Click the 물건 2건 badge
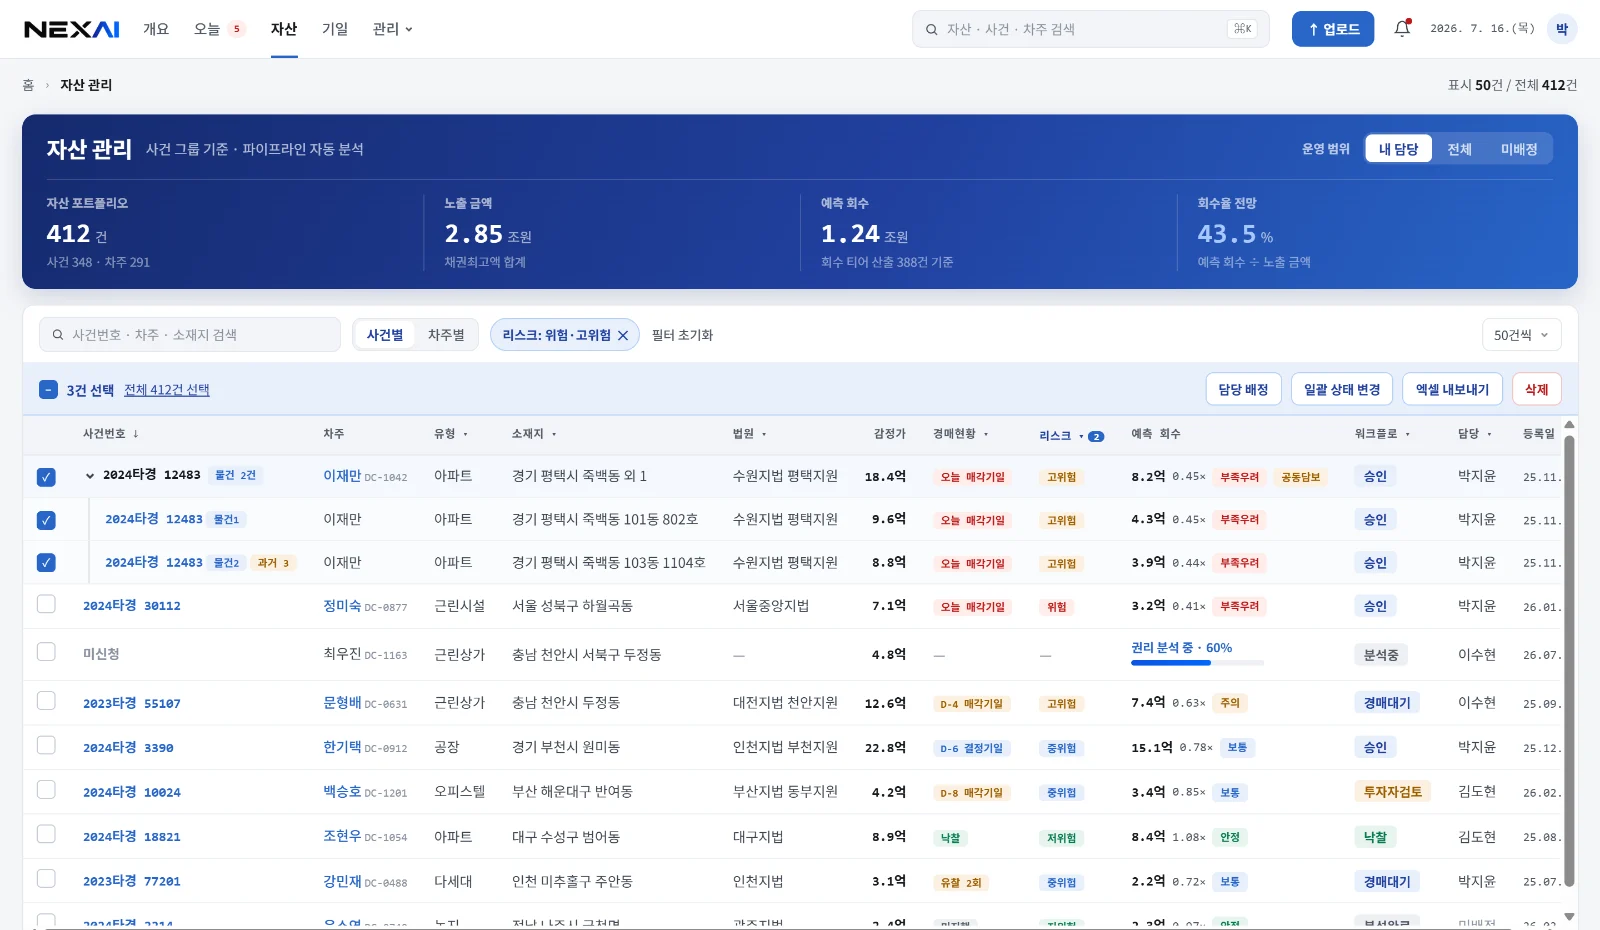 [236, 475]
